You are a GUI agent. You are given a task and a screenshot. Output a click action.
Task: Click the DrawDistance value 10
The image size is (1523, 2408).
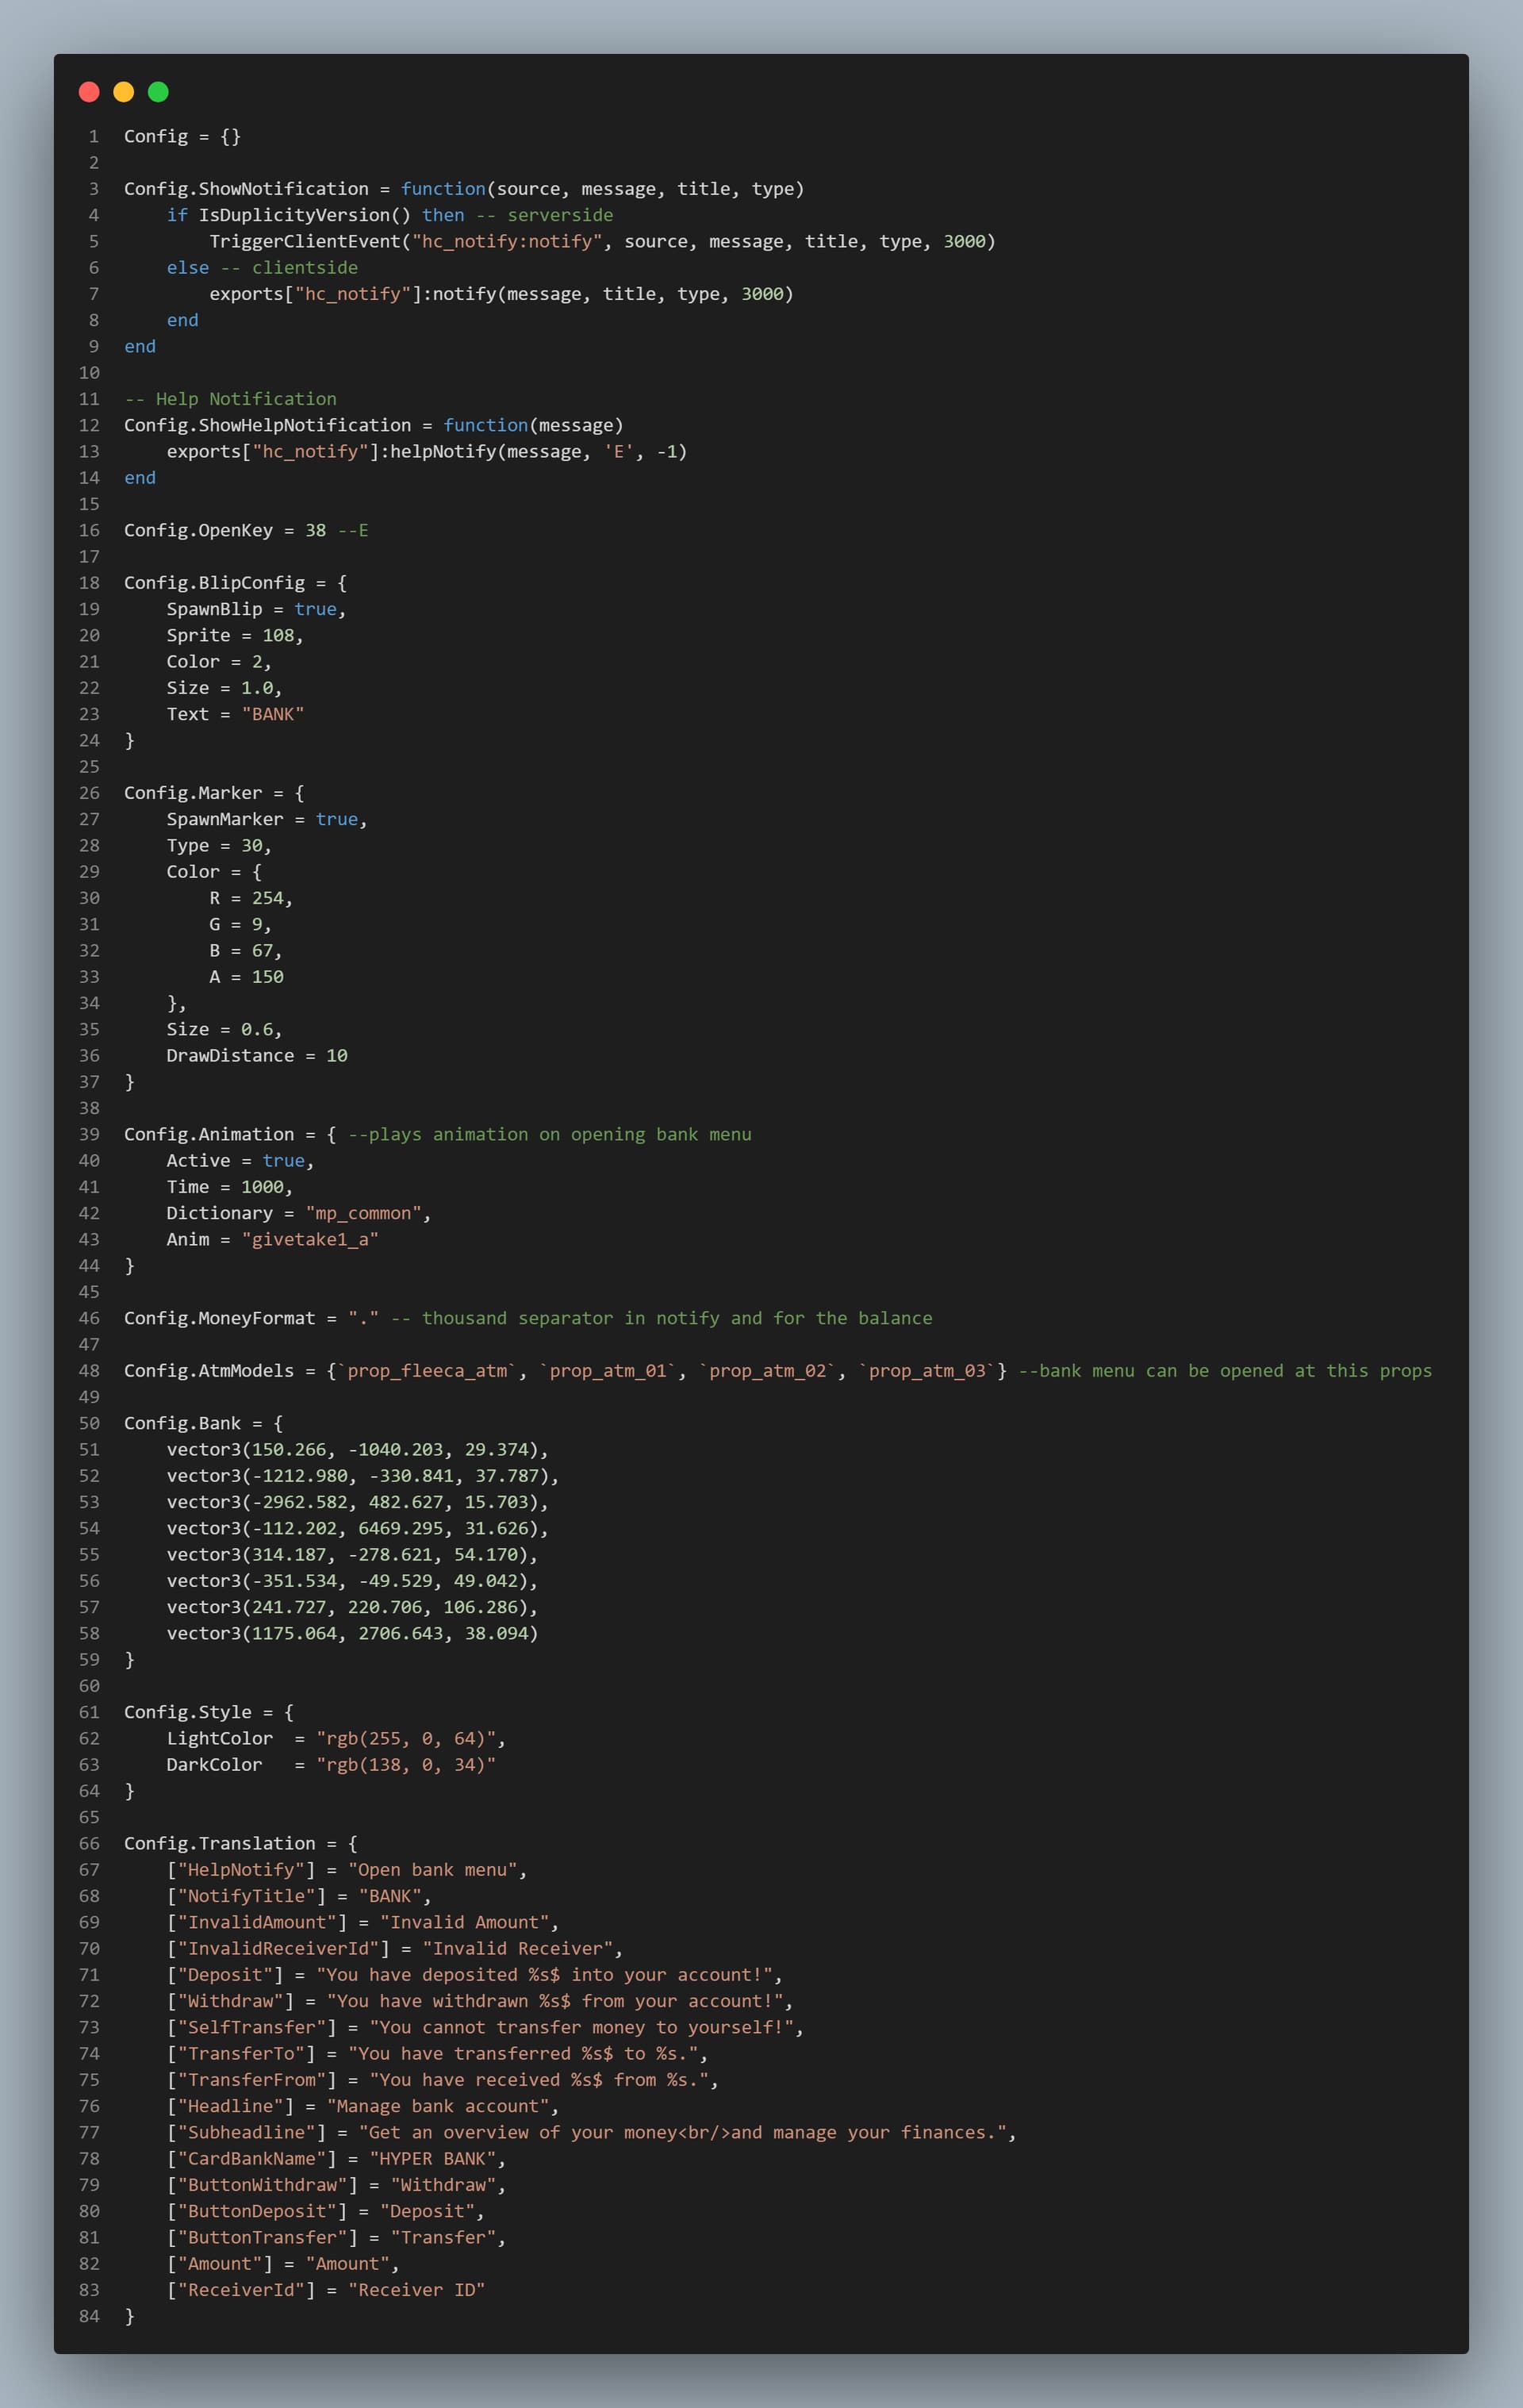point(336,1055)
